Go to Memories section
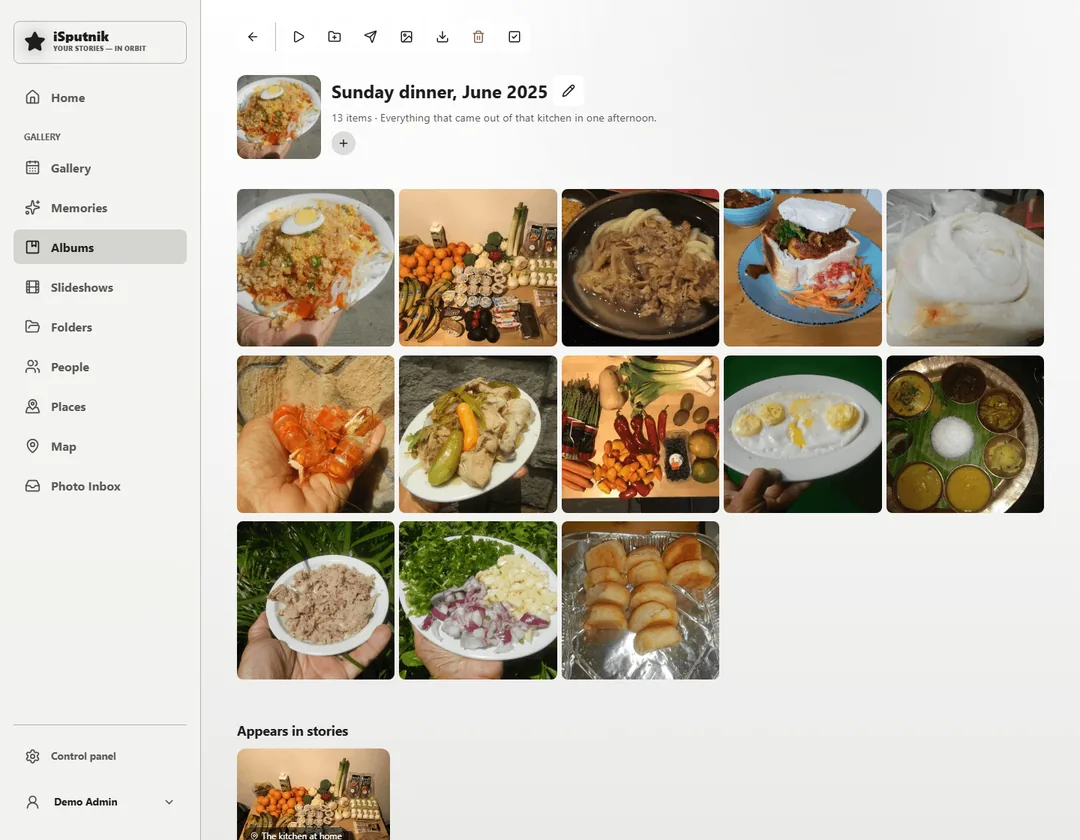1080x840 pixels. [100, 208]
